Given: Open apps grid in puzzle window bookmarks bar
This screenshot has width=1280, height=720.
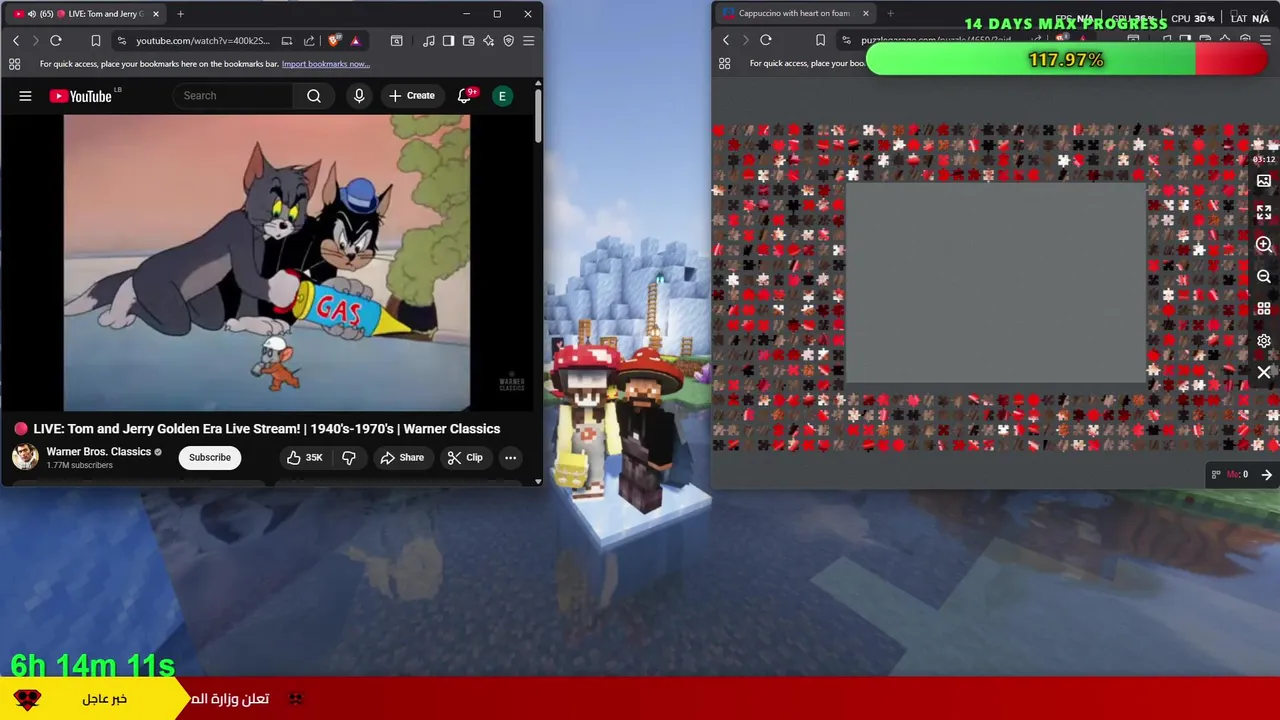Looking at the screenshot, I should [x=724, y=64].
